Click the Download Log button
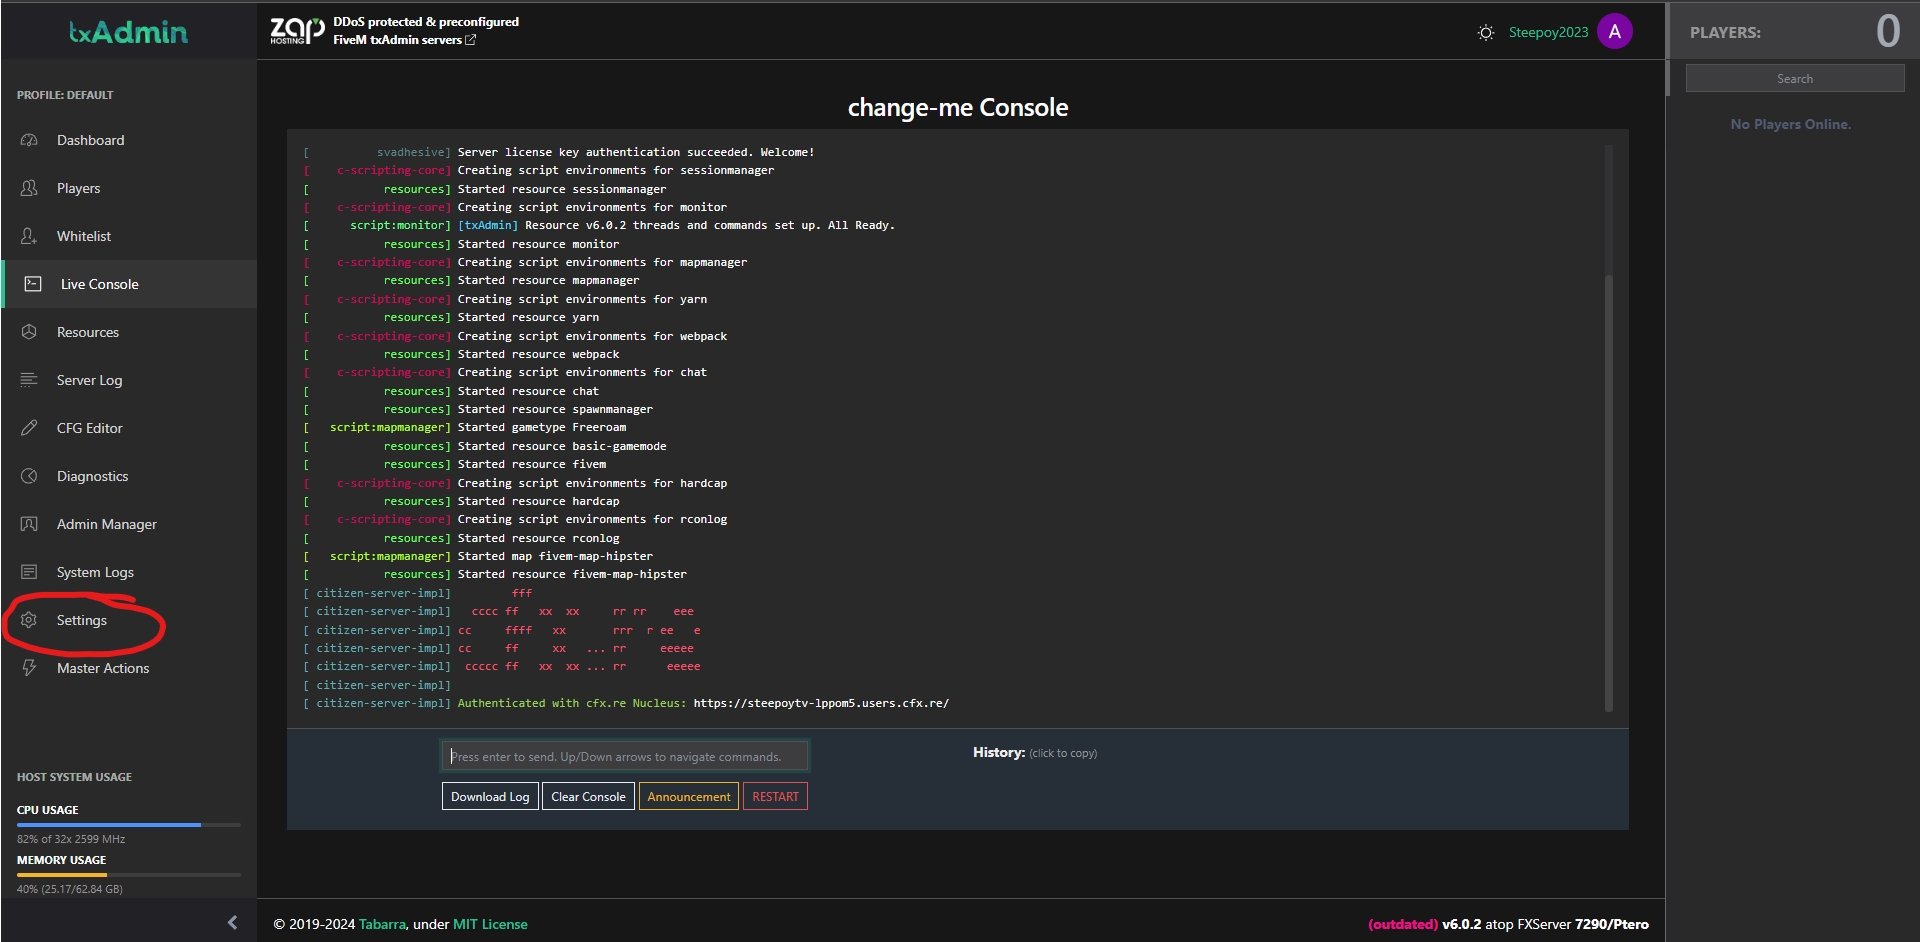Image resolution: width=1920 pixels, height=942 pixels. point(490,797)
